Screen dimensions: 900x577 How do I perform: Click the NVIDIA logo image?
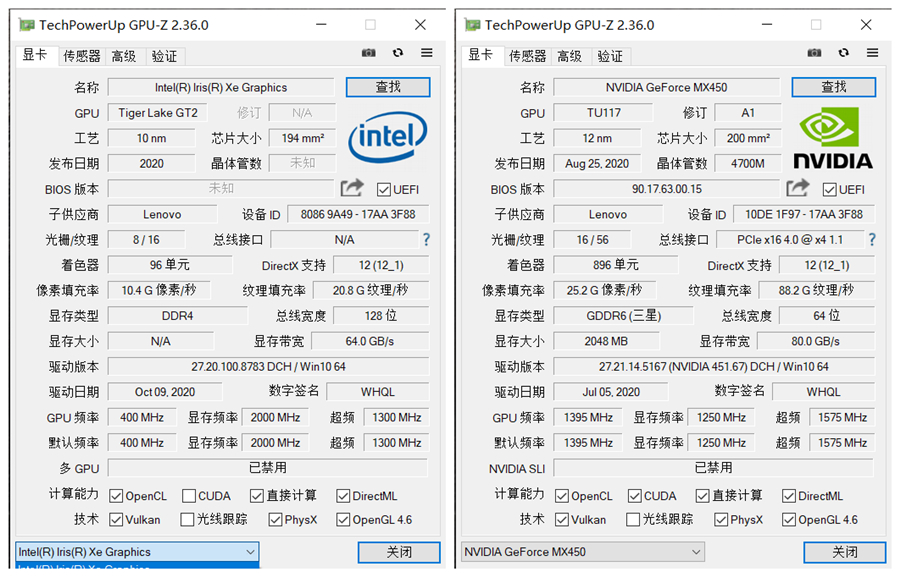833,140
